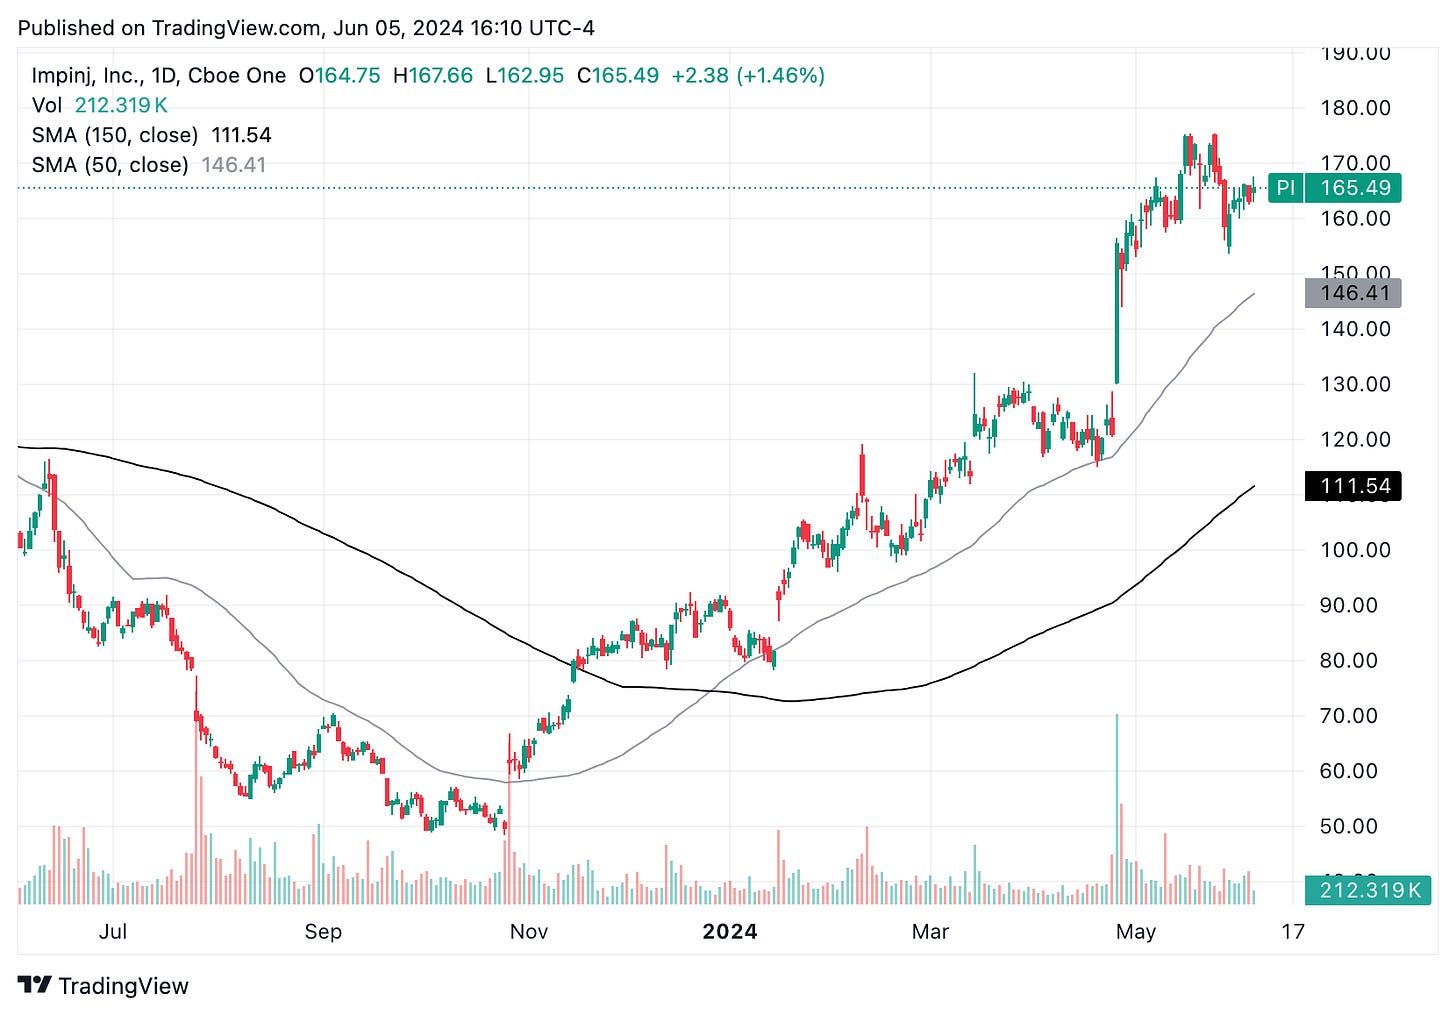Click the Mar label on time axis
This screenshot has height=1016, width=1456.
pos(930,932)
